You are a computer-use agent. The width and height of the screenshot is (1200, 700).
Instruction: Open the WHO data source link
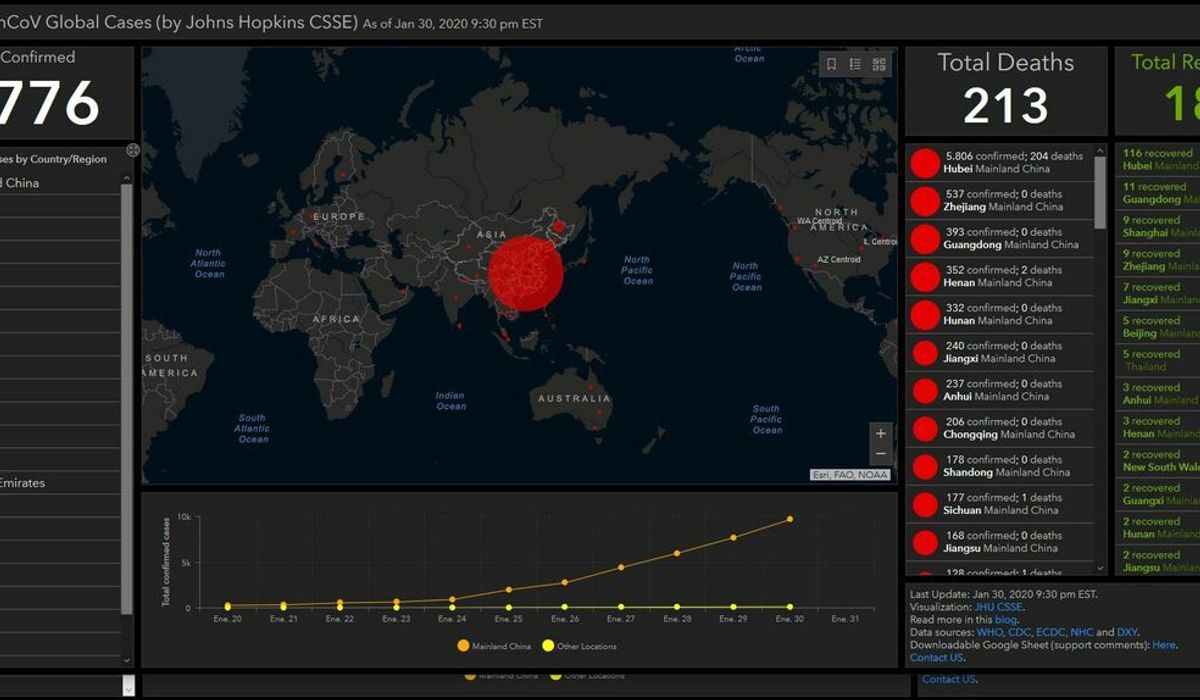point(990,633)
